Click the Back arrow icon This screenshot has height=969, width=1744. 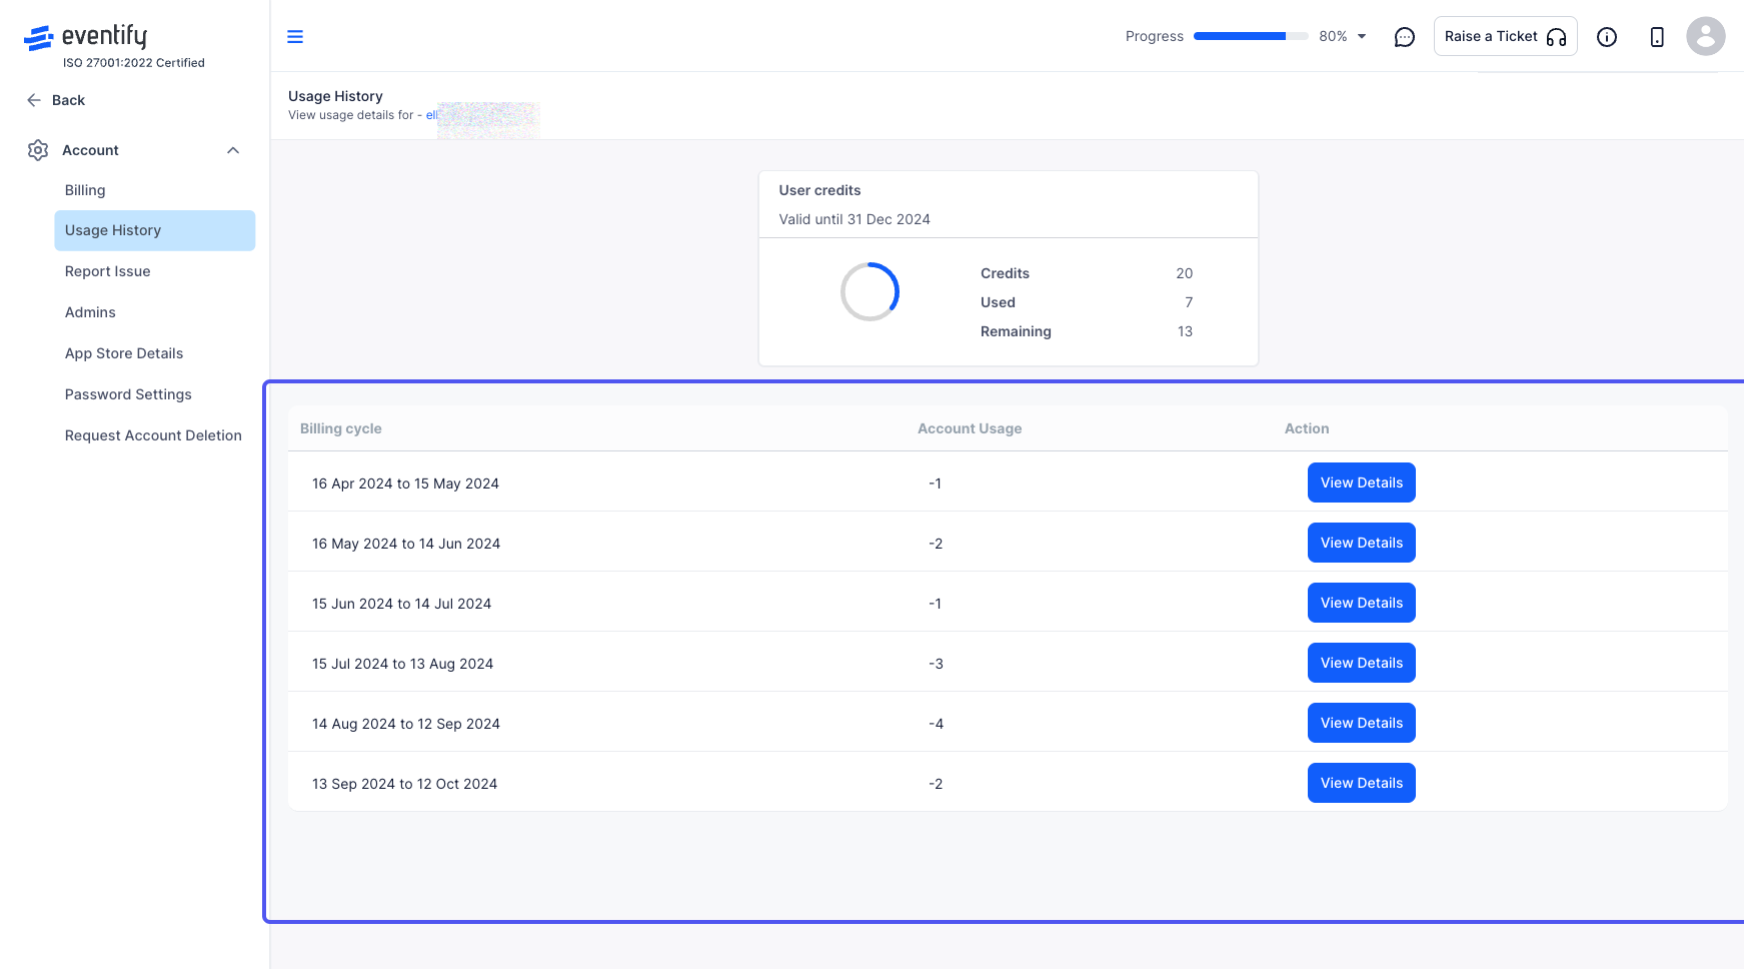pos(34,100)
